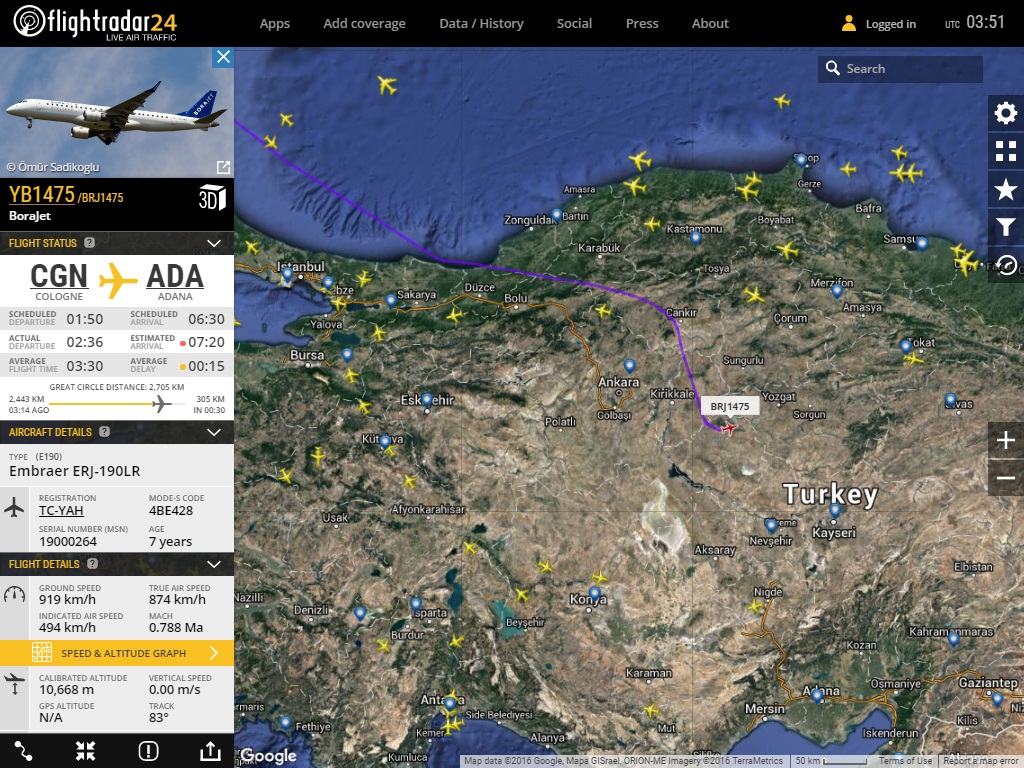Collapse the Flight Details section
This screenshot has height=768, width=1024.
tap(213, 564)
